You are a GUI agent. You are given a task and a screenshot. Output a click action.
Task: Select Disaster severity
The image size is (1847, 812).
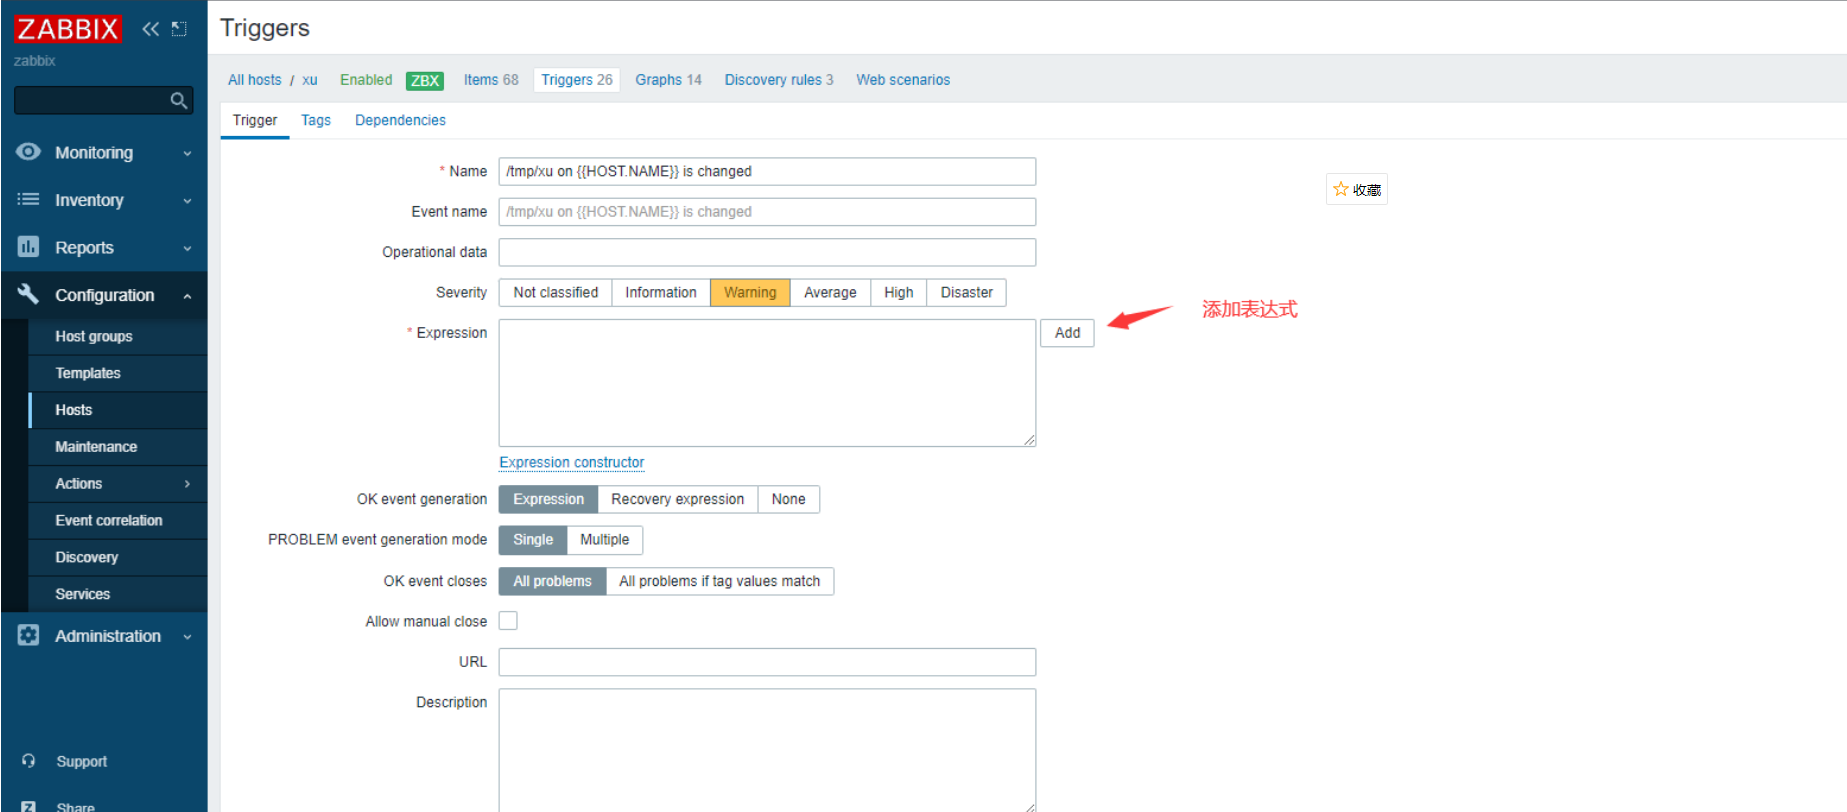pyautogui.click(x=966, y=292)
